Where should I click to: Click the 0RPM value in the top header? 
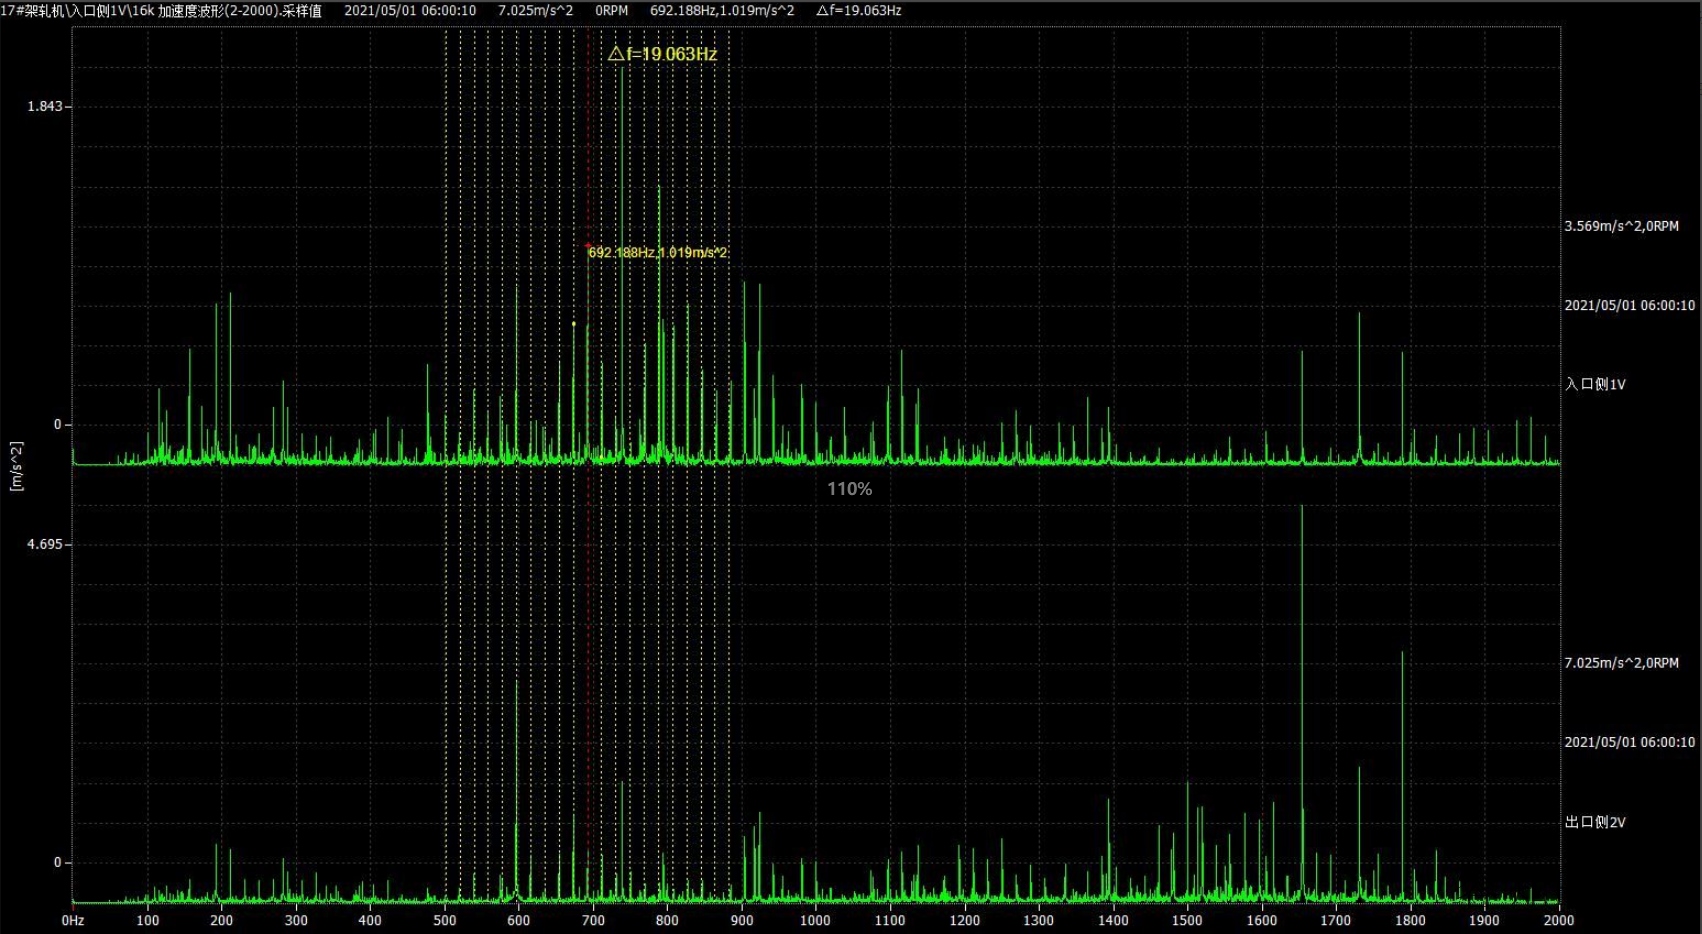click(611, 10)
